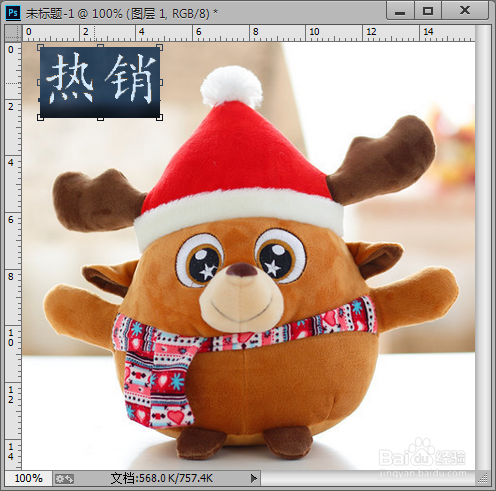Click the status bar export icon
The image size is (496, 491).
(64, 479)
